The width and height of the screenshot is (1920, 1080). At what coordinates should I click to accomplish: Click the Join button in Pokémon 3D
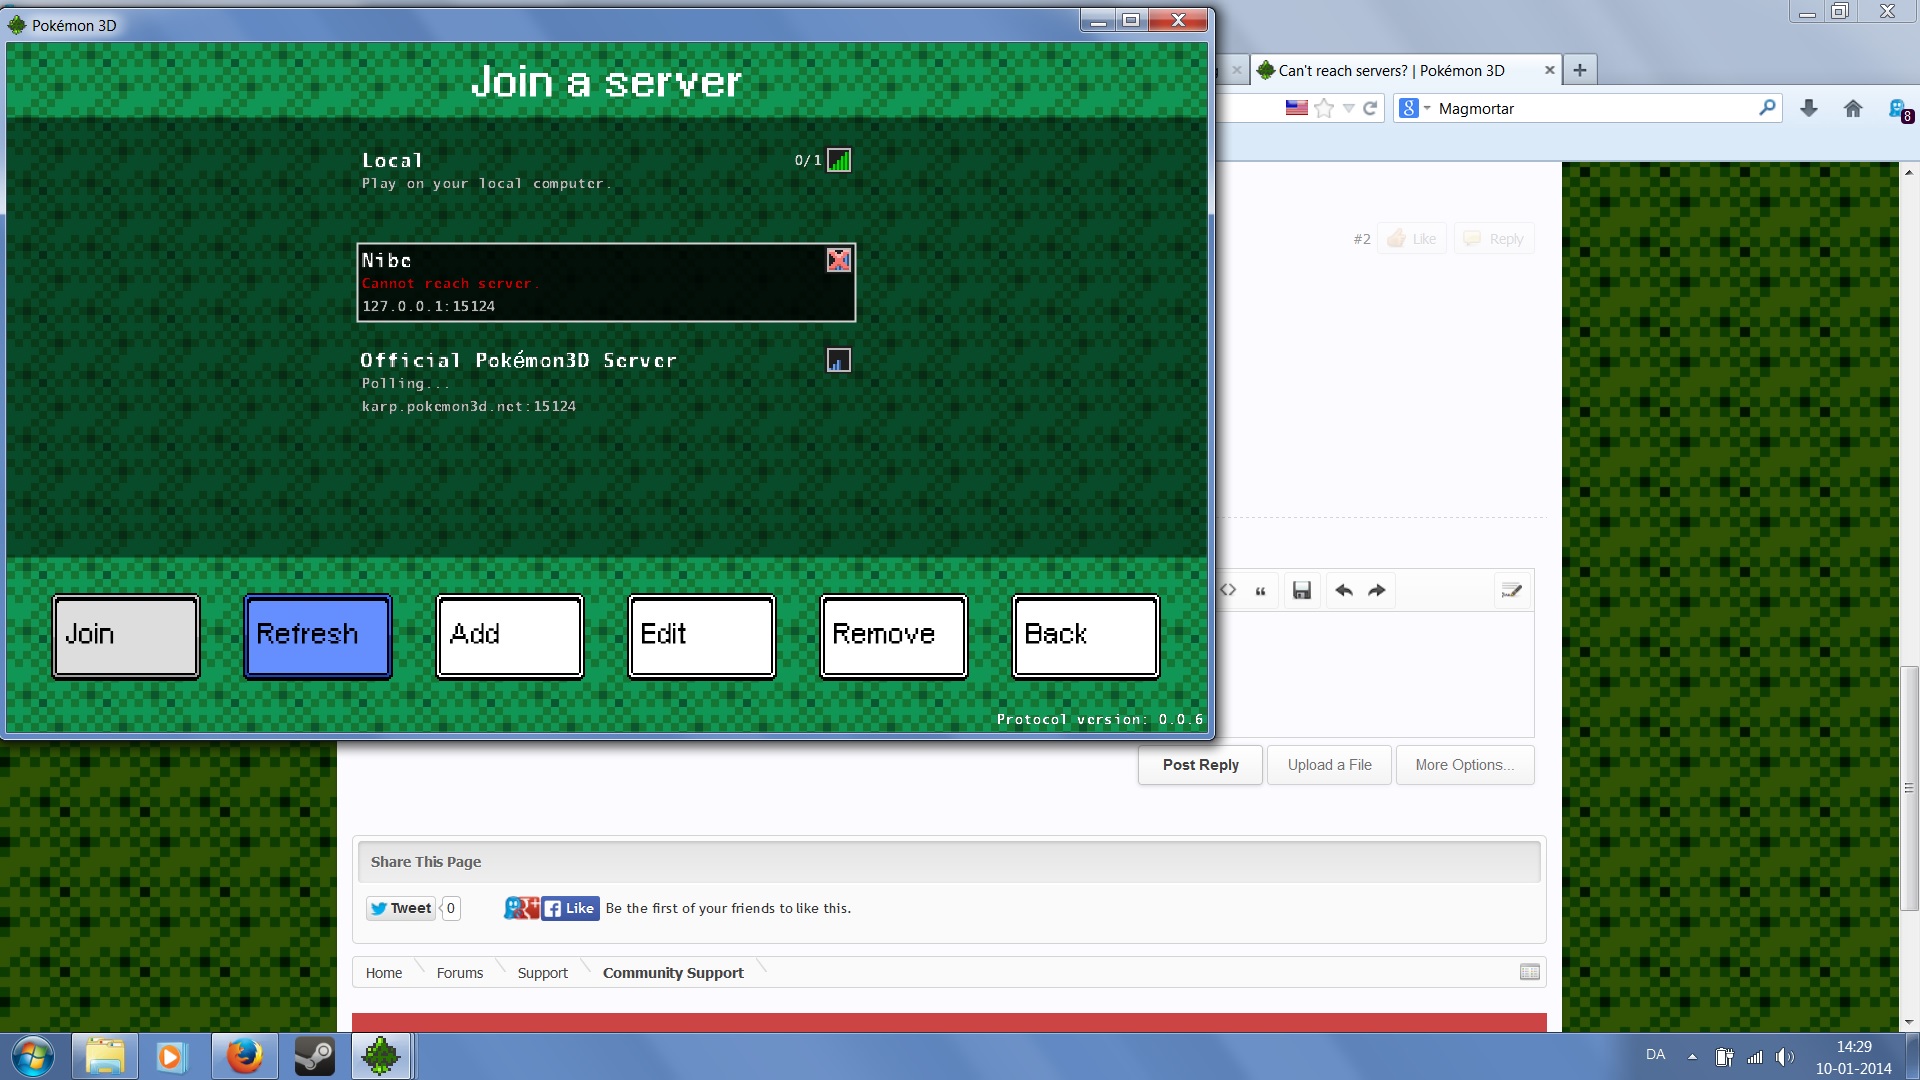coord(126,636)
